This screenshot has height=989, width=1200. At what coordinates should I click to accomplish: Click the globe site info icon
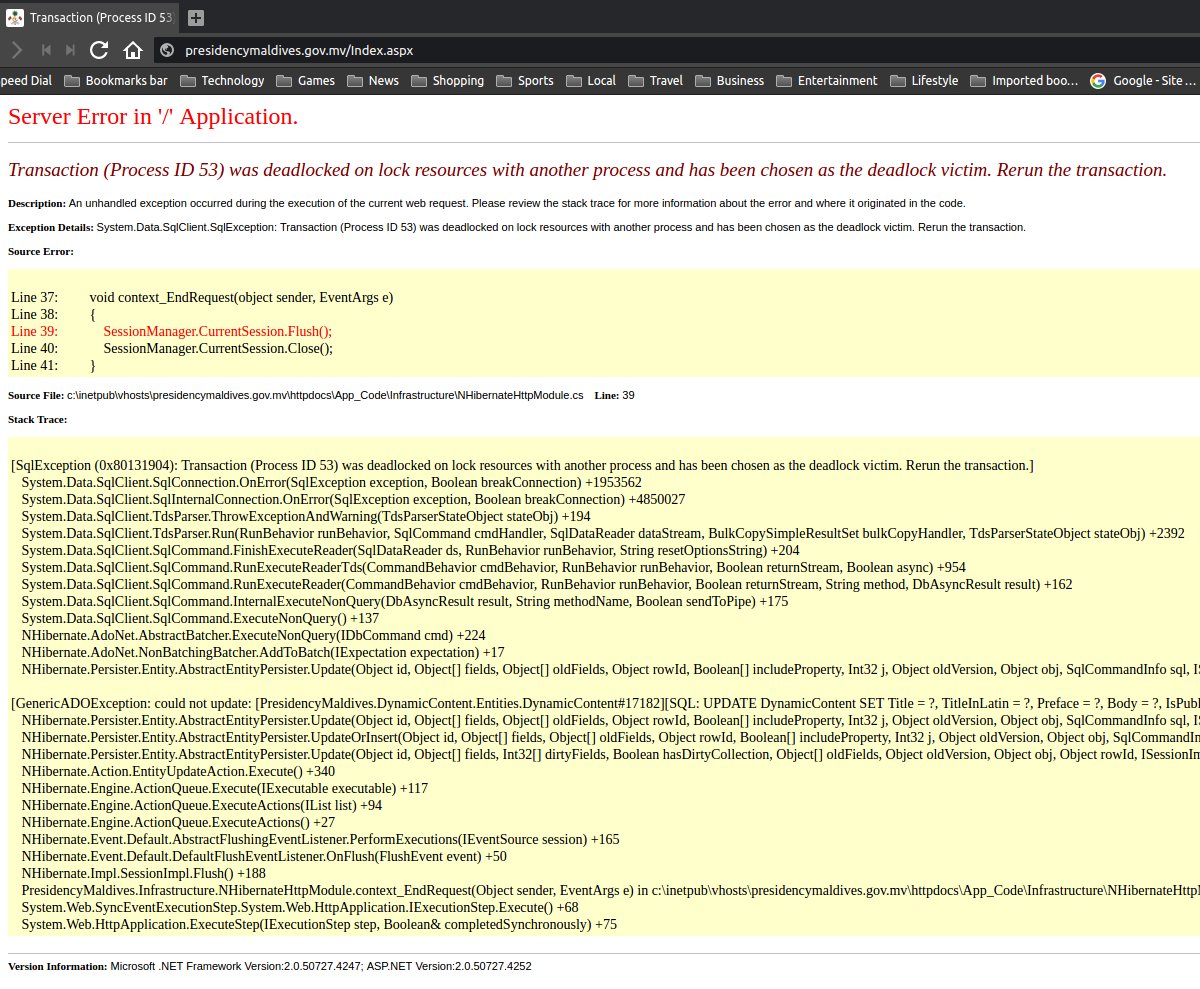[x=167, y=50]
